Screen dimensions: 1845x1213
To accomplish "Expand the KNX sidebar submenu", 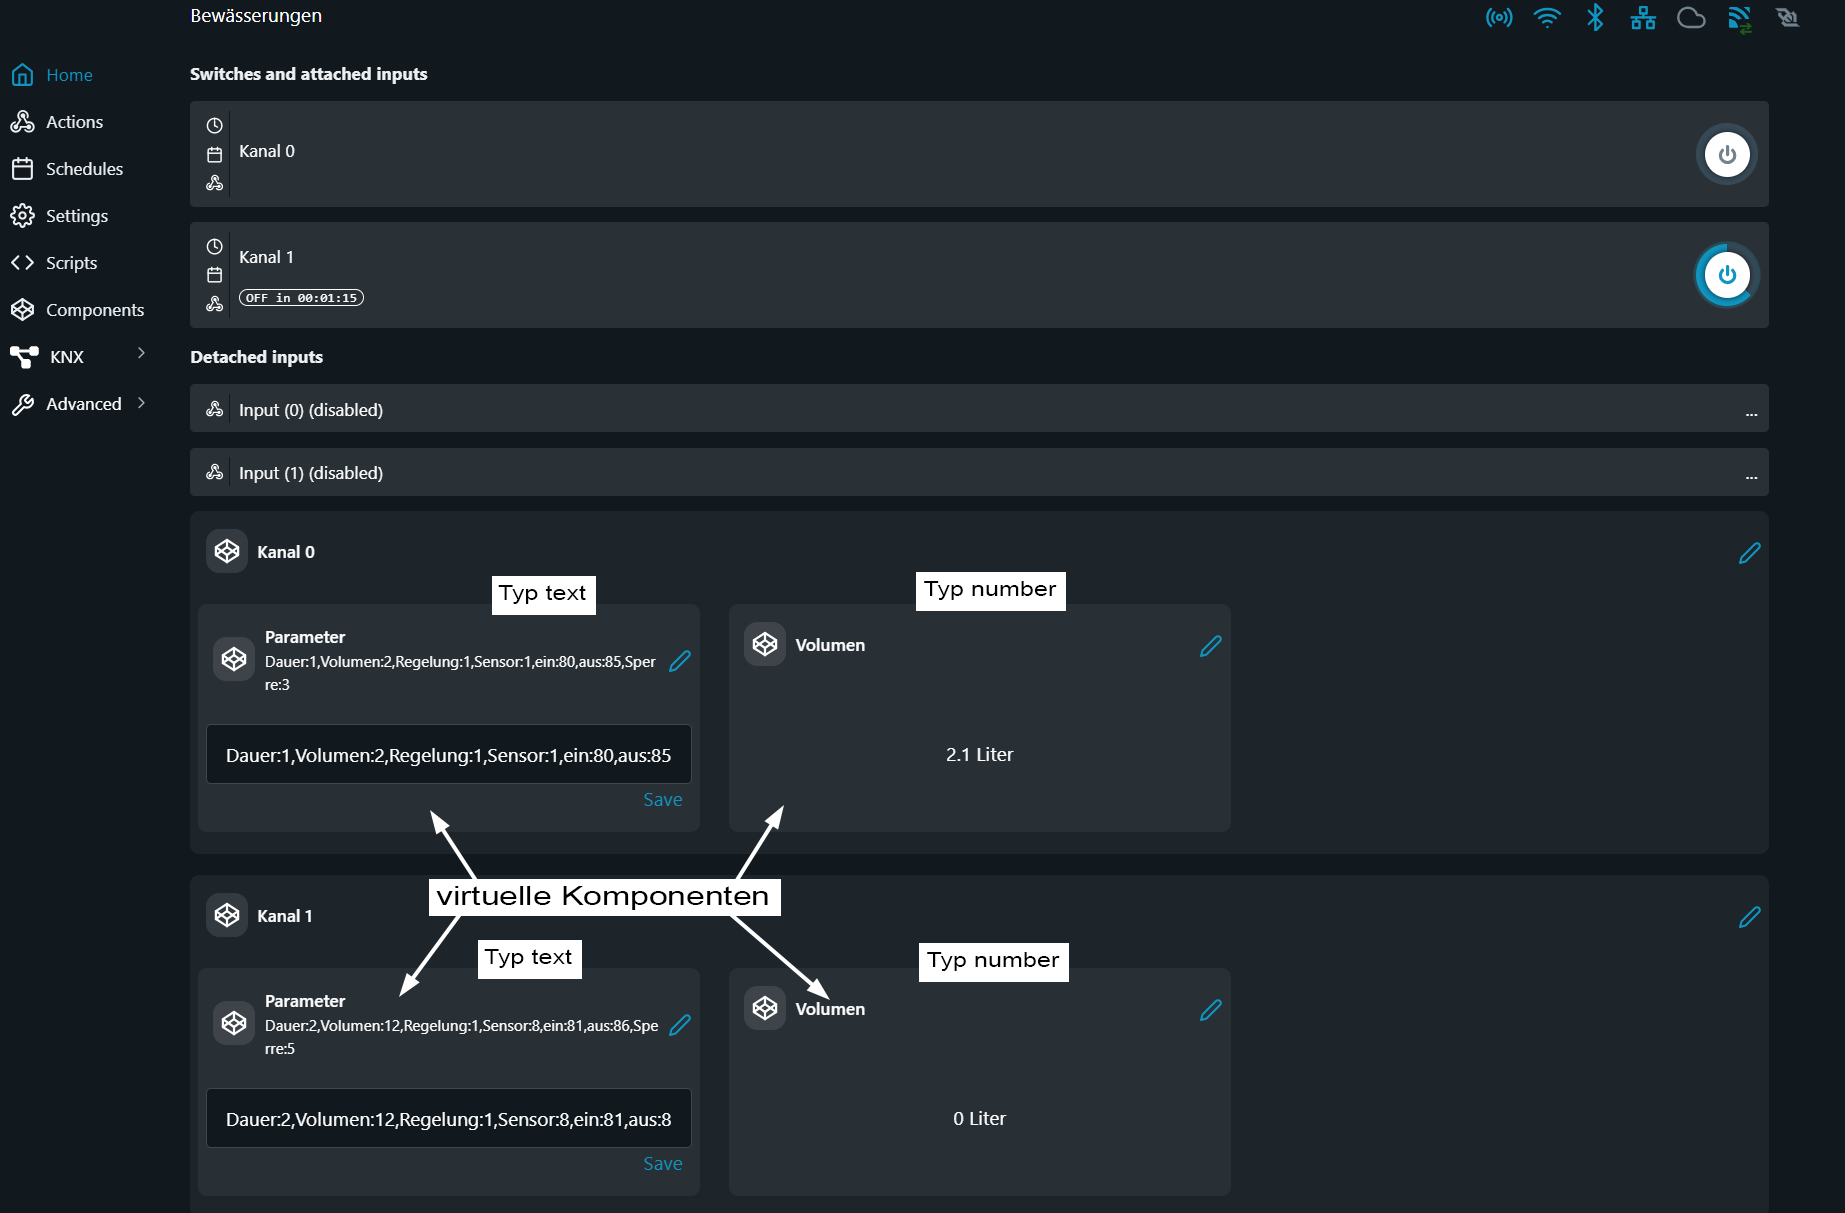I will point(141,353).
